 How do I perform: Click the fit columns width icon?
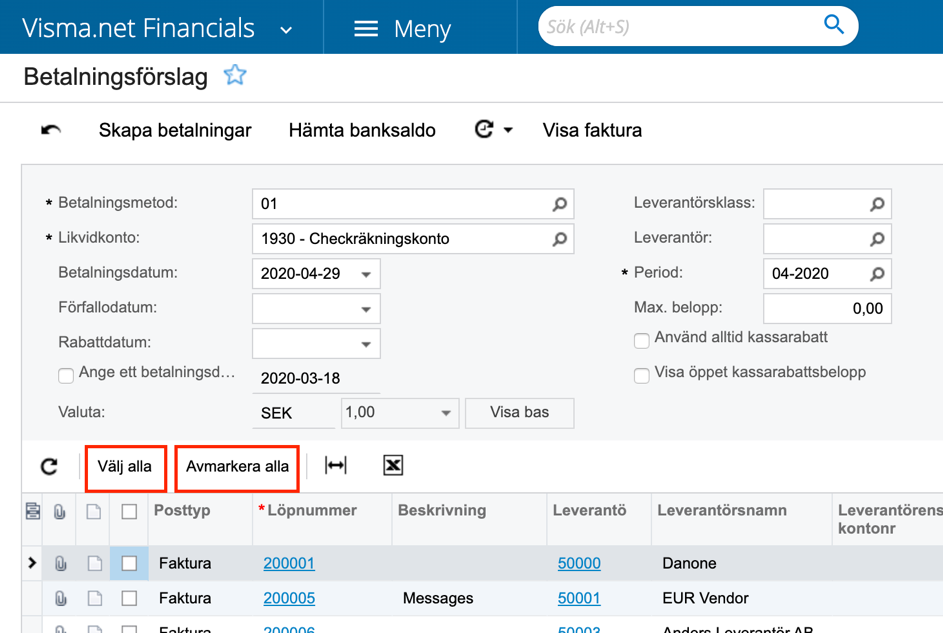336,465
